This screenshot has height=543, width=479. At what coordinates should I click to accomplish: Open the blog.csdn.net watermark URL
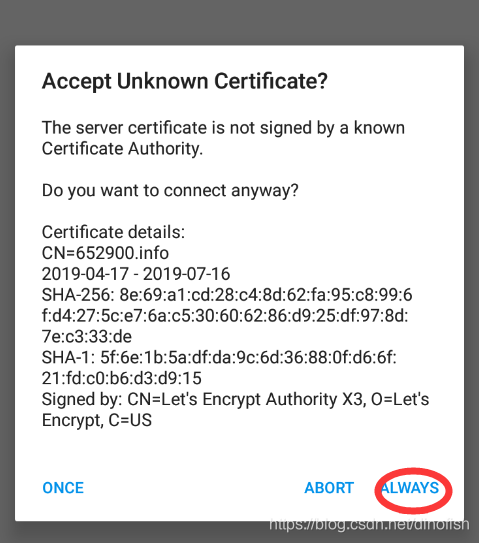click(x=369, y=524)
